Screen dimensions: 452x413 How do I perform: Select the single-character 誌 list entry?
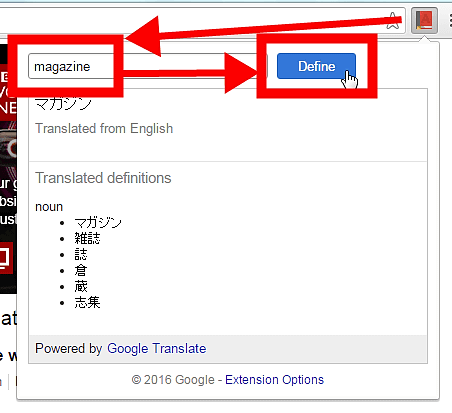point(81,255)
